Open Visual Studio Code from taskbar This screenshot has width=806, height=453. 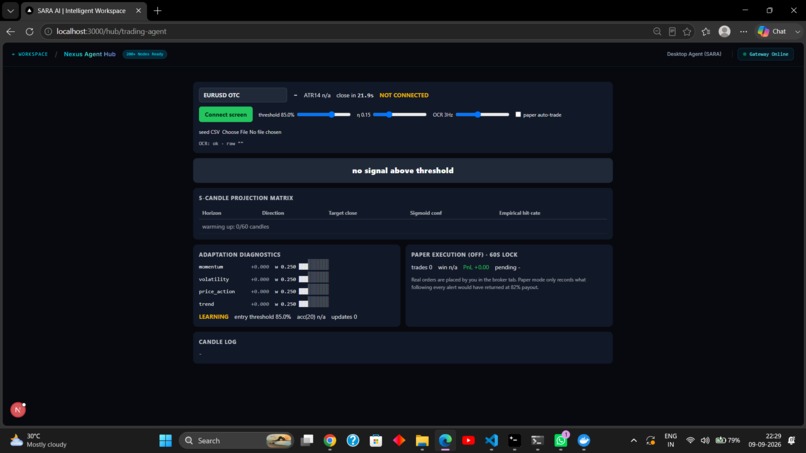pos(491,440)
